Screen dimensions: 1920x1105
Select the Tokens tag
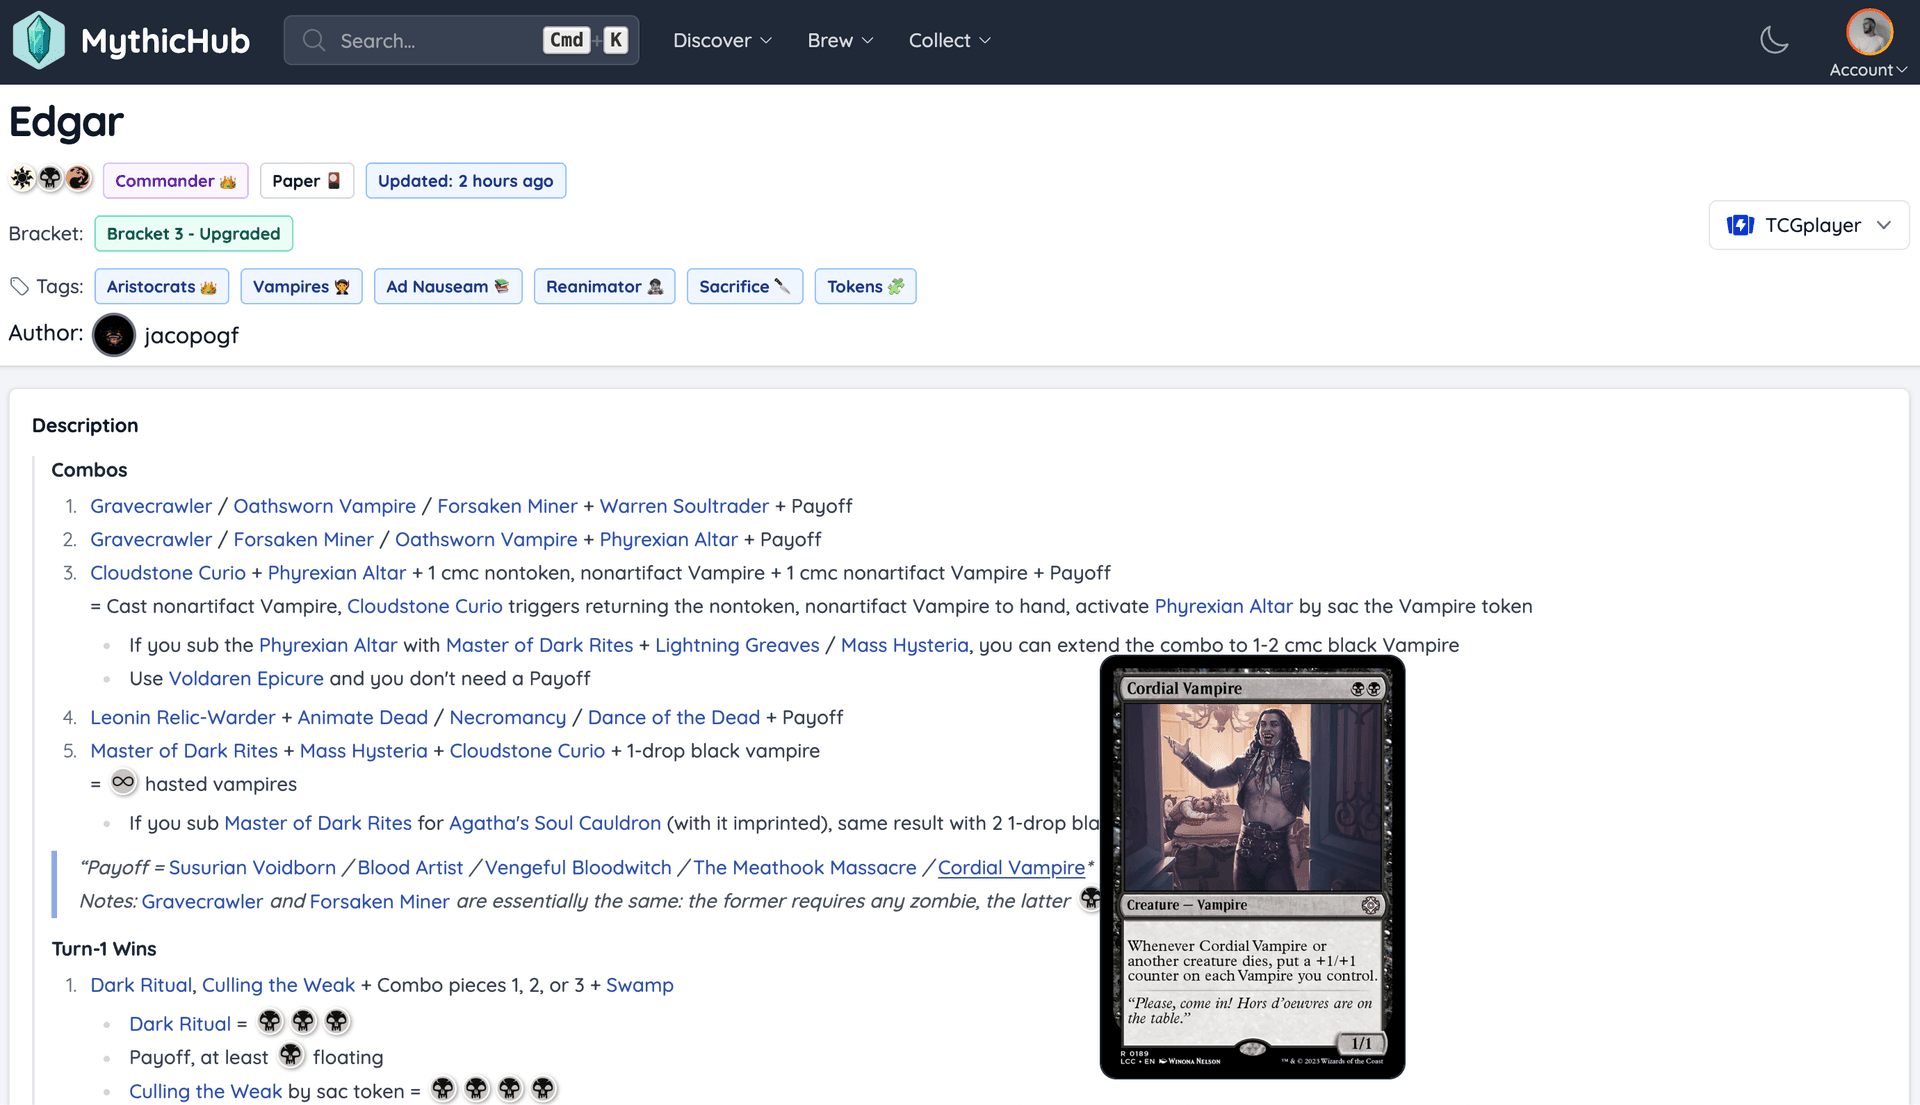point(865,287)
